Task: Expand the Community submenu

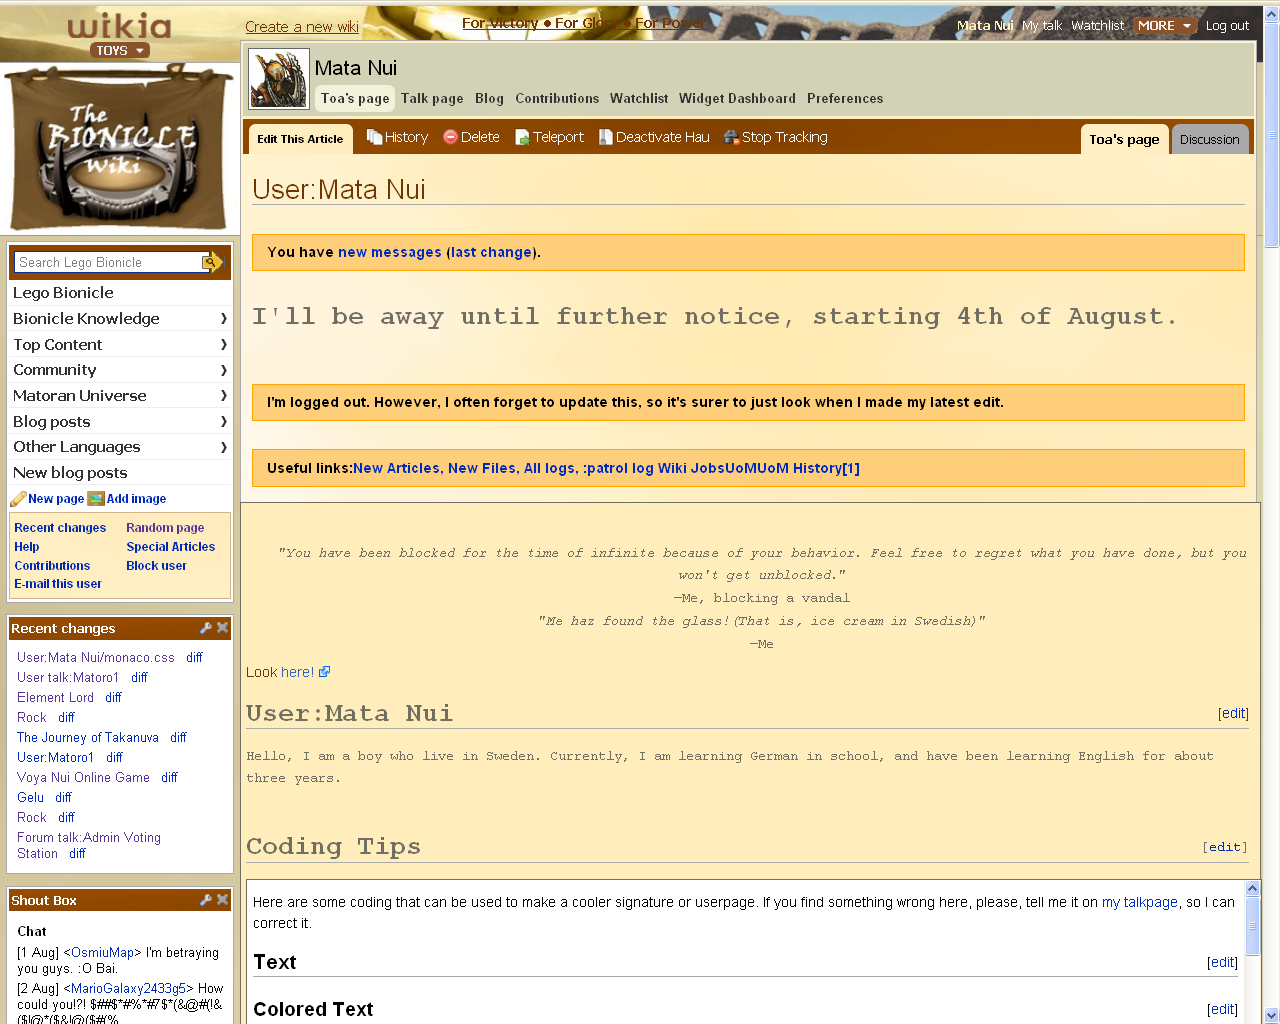Action: tap(223, 370)
